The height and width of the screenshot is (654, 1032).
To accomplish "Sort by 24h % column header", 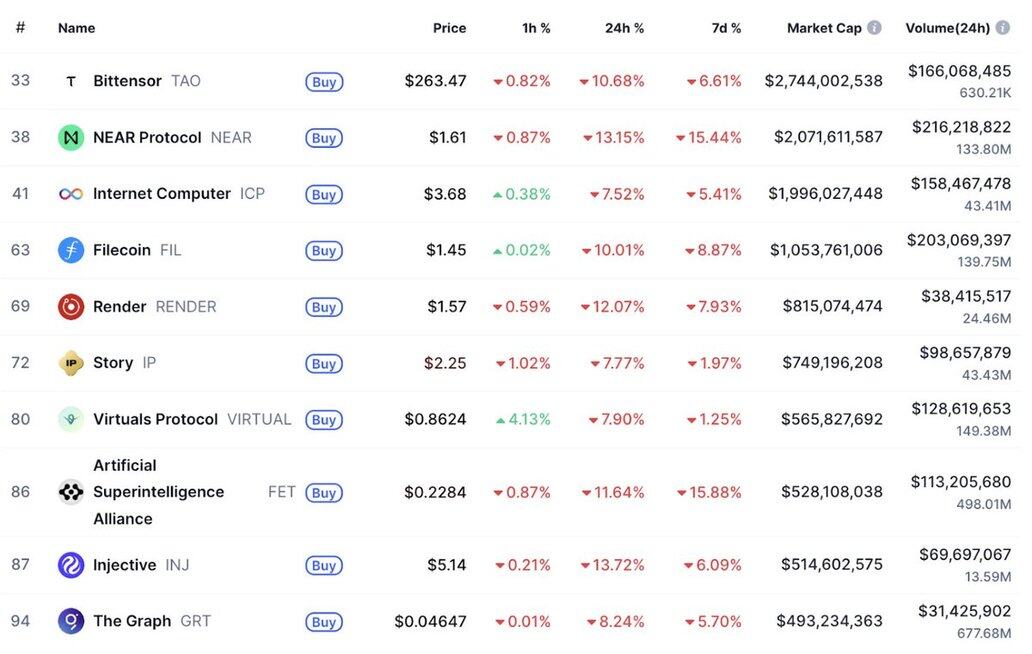I will point(624,28).
